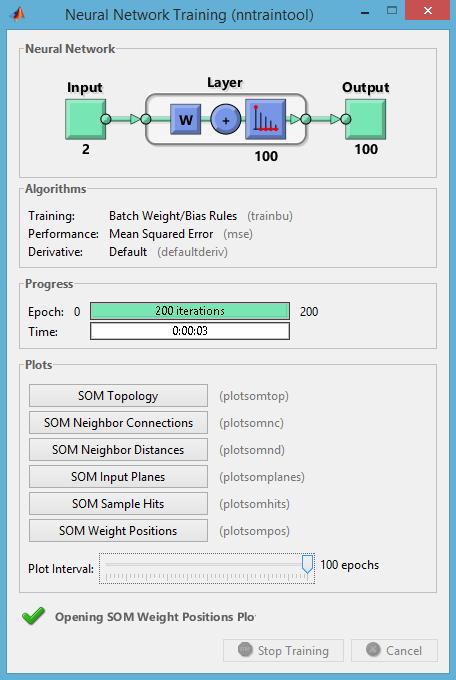Click the (plotsomhits) function name

[x=254, y=504]
